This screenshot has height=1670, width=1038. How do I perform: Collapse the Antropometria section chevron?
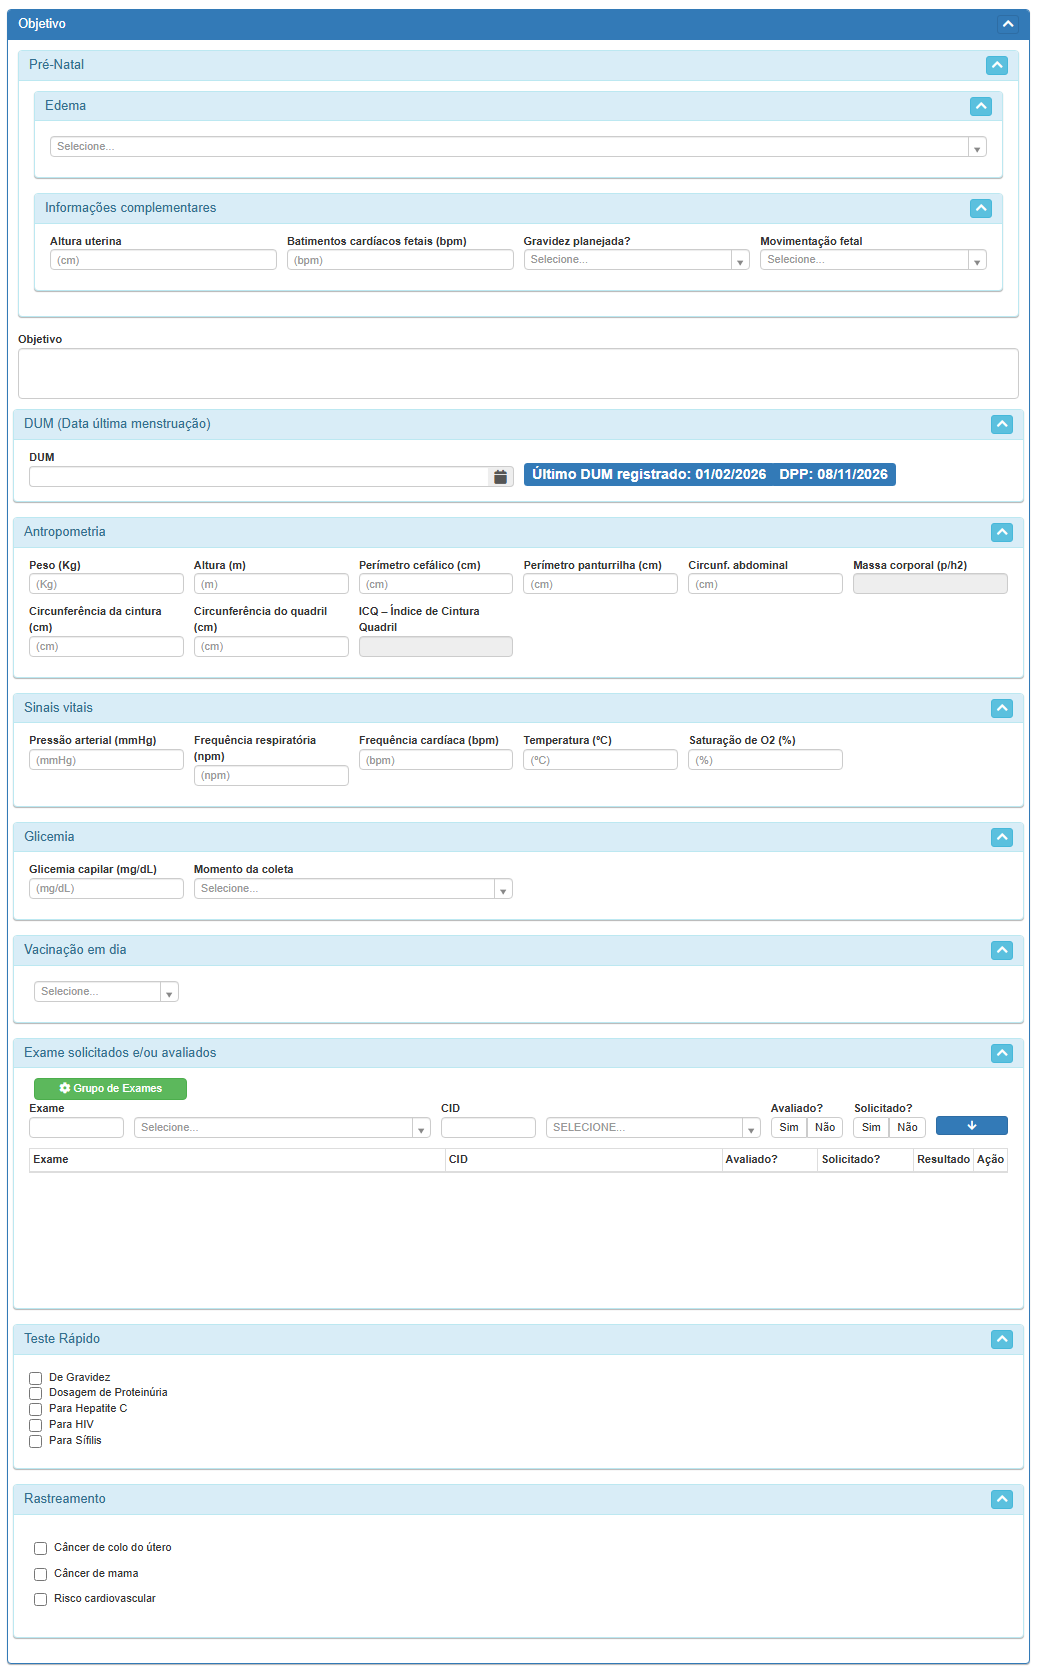coord(1001,532)
